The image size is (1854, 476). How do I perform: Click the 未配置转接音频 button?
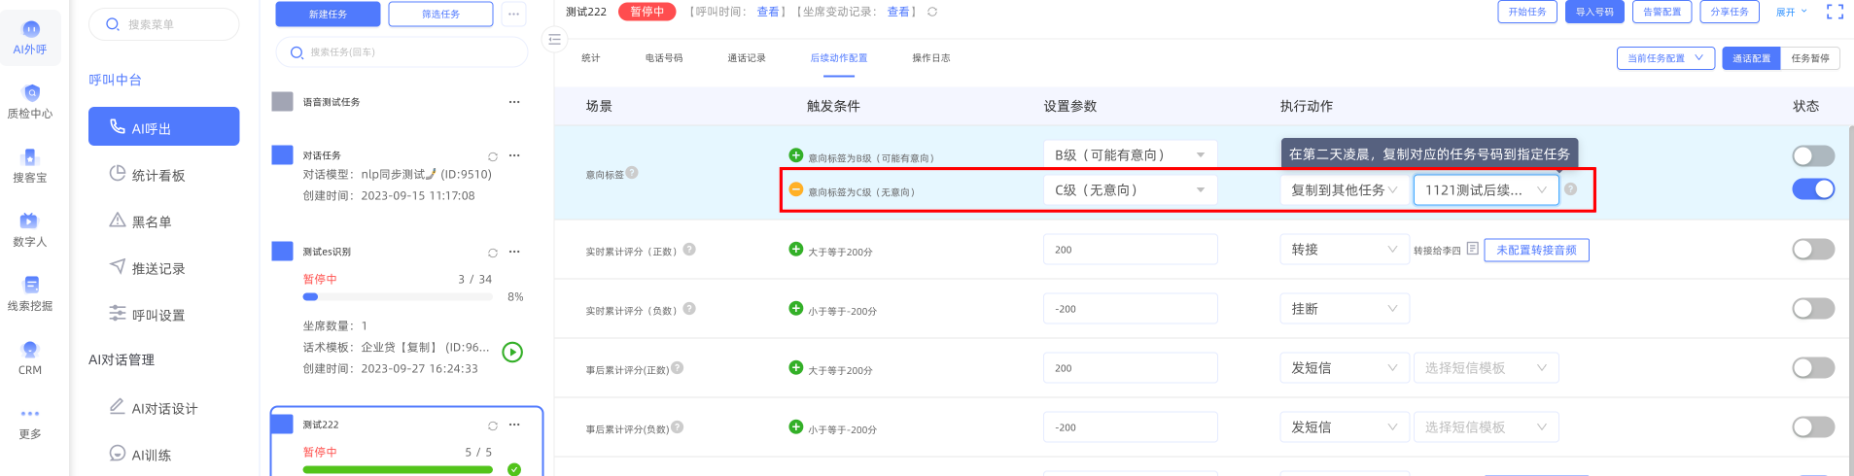1536,250
